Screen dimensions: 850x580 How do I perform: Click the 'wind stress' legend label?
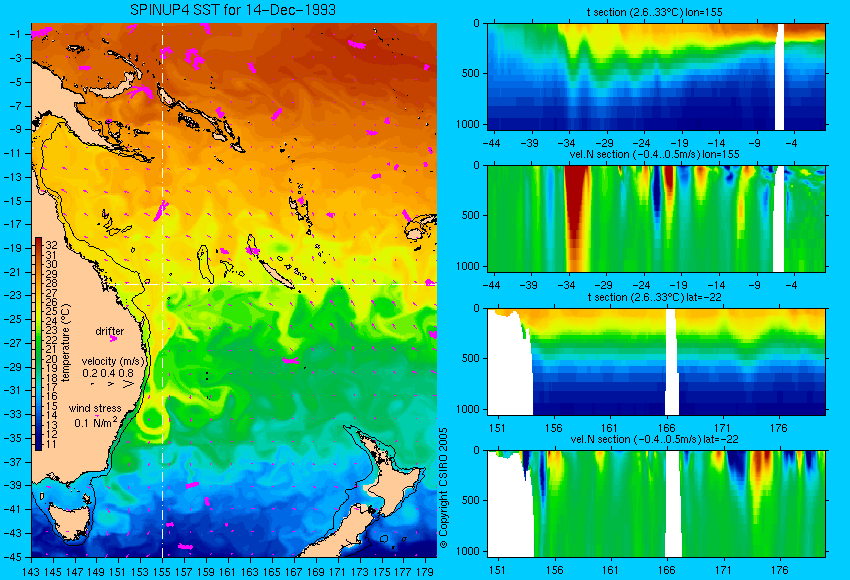(95, 408)
